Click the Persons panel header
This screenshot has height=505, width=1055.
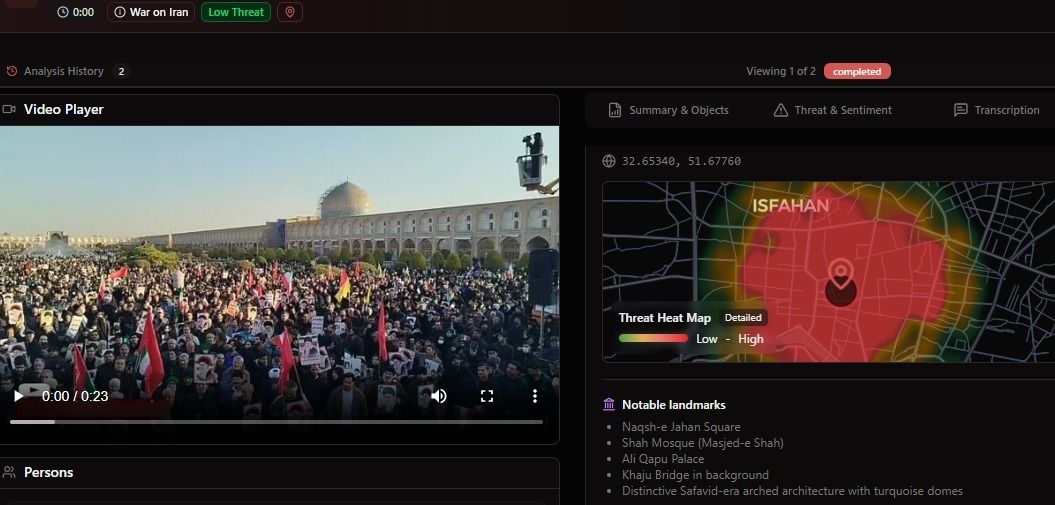(x=279, y=473)
